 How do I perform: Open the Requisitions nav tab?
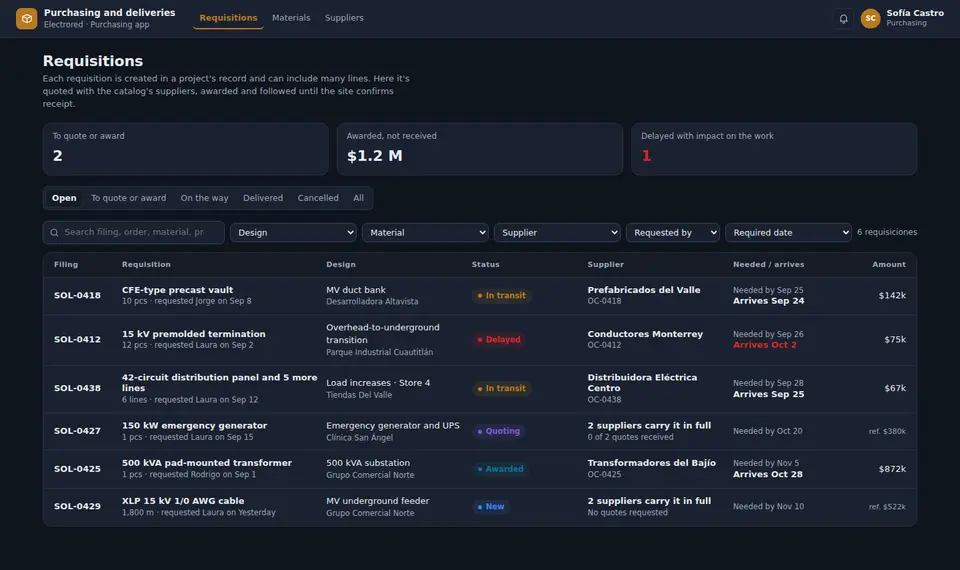[x=228, y=18]
